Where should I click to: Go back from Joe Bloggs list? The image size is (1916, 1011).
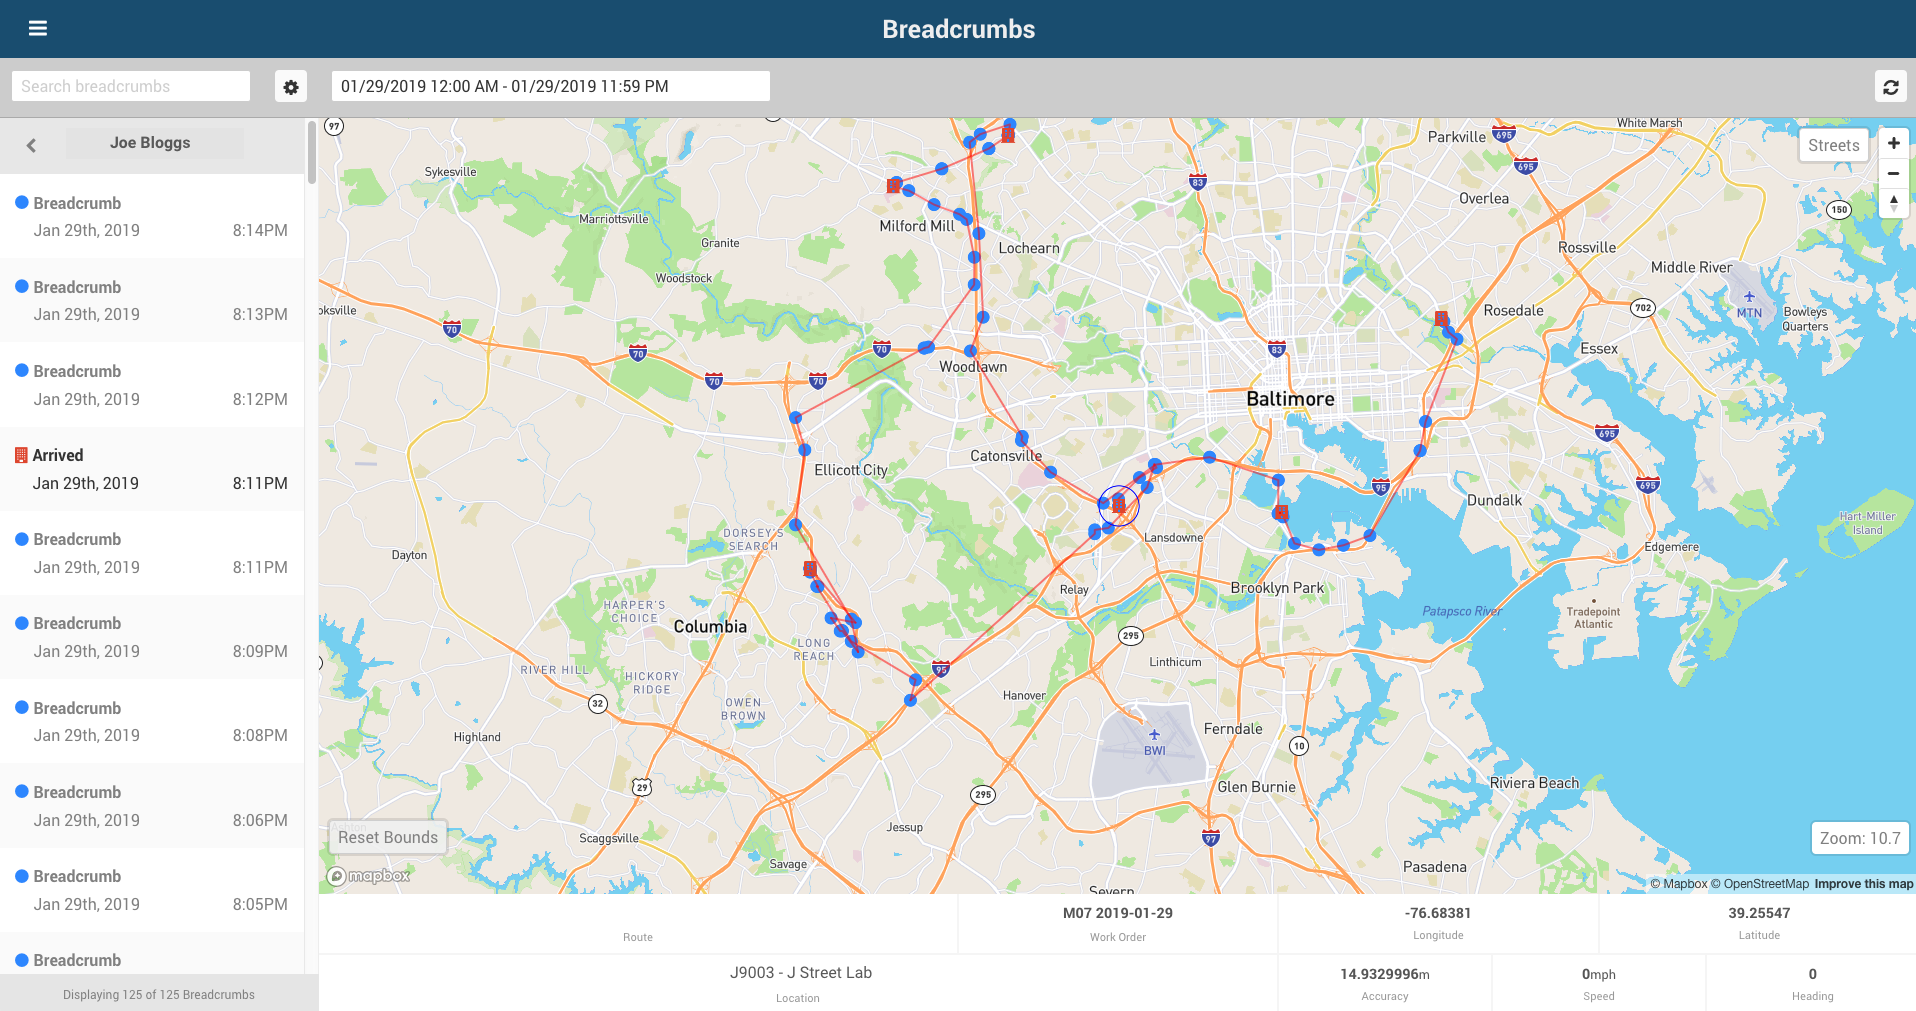(x=31, y=145)
